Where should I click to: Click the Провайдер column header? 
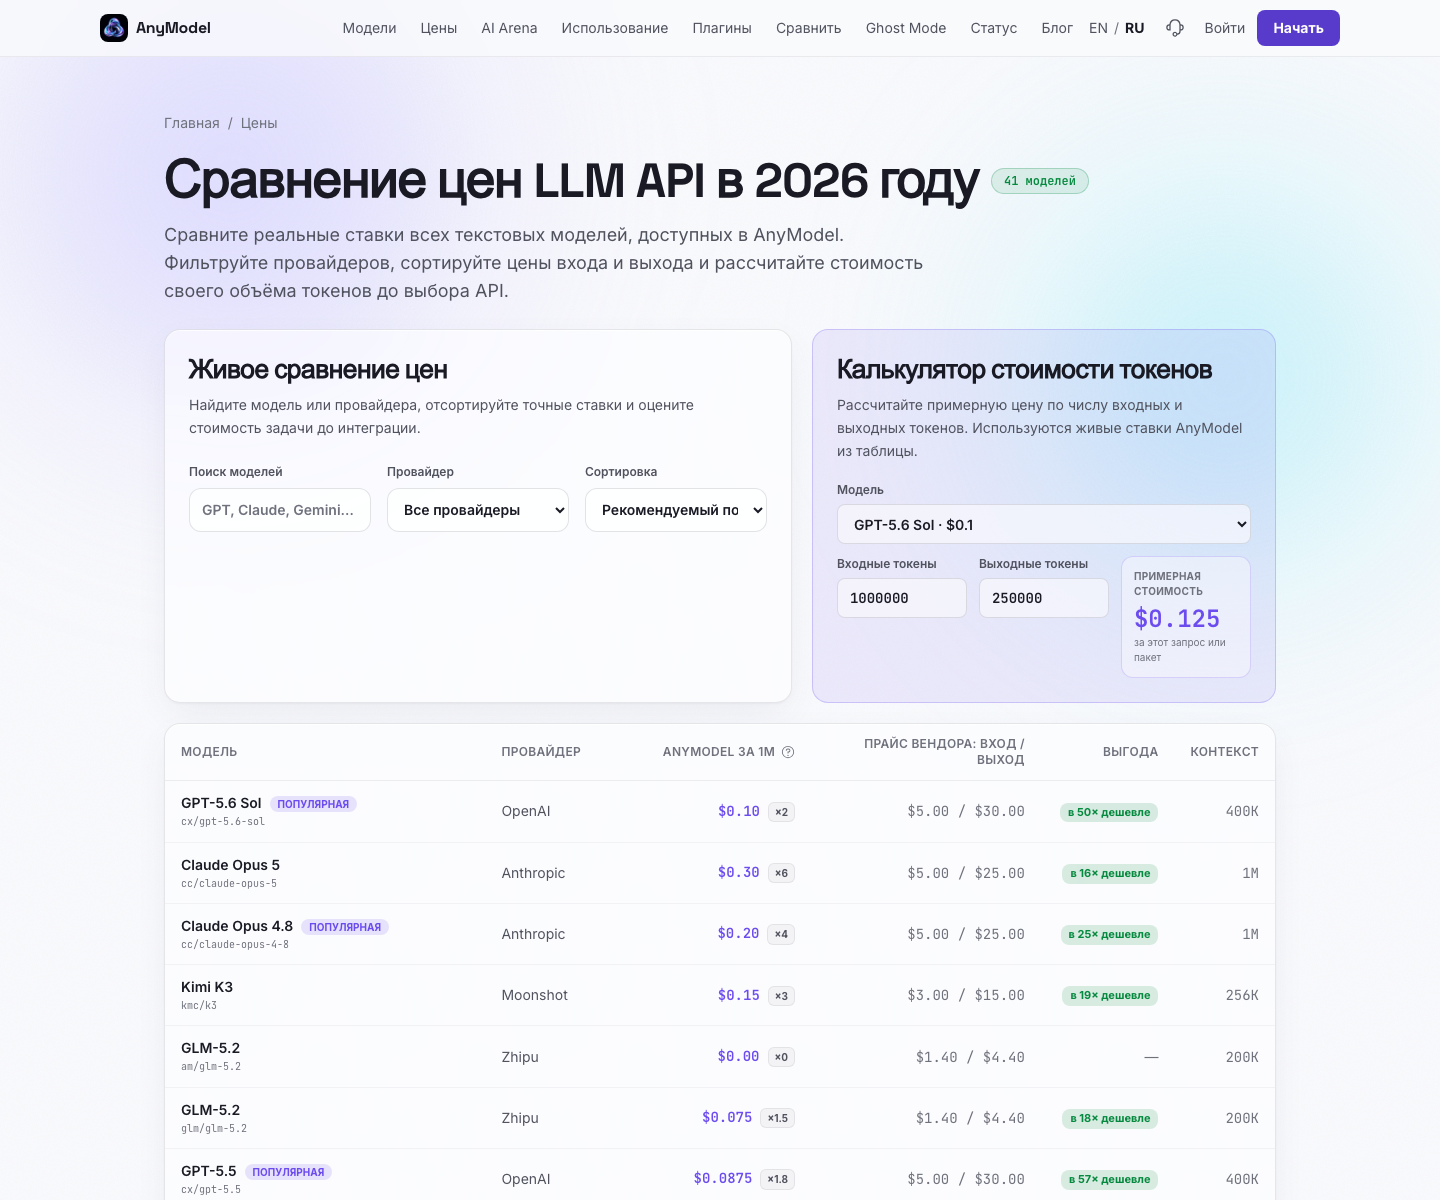pos(541,752)
